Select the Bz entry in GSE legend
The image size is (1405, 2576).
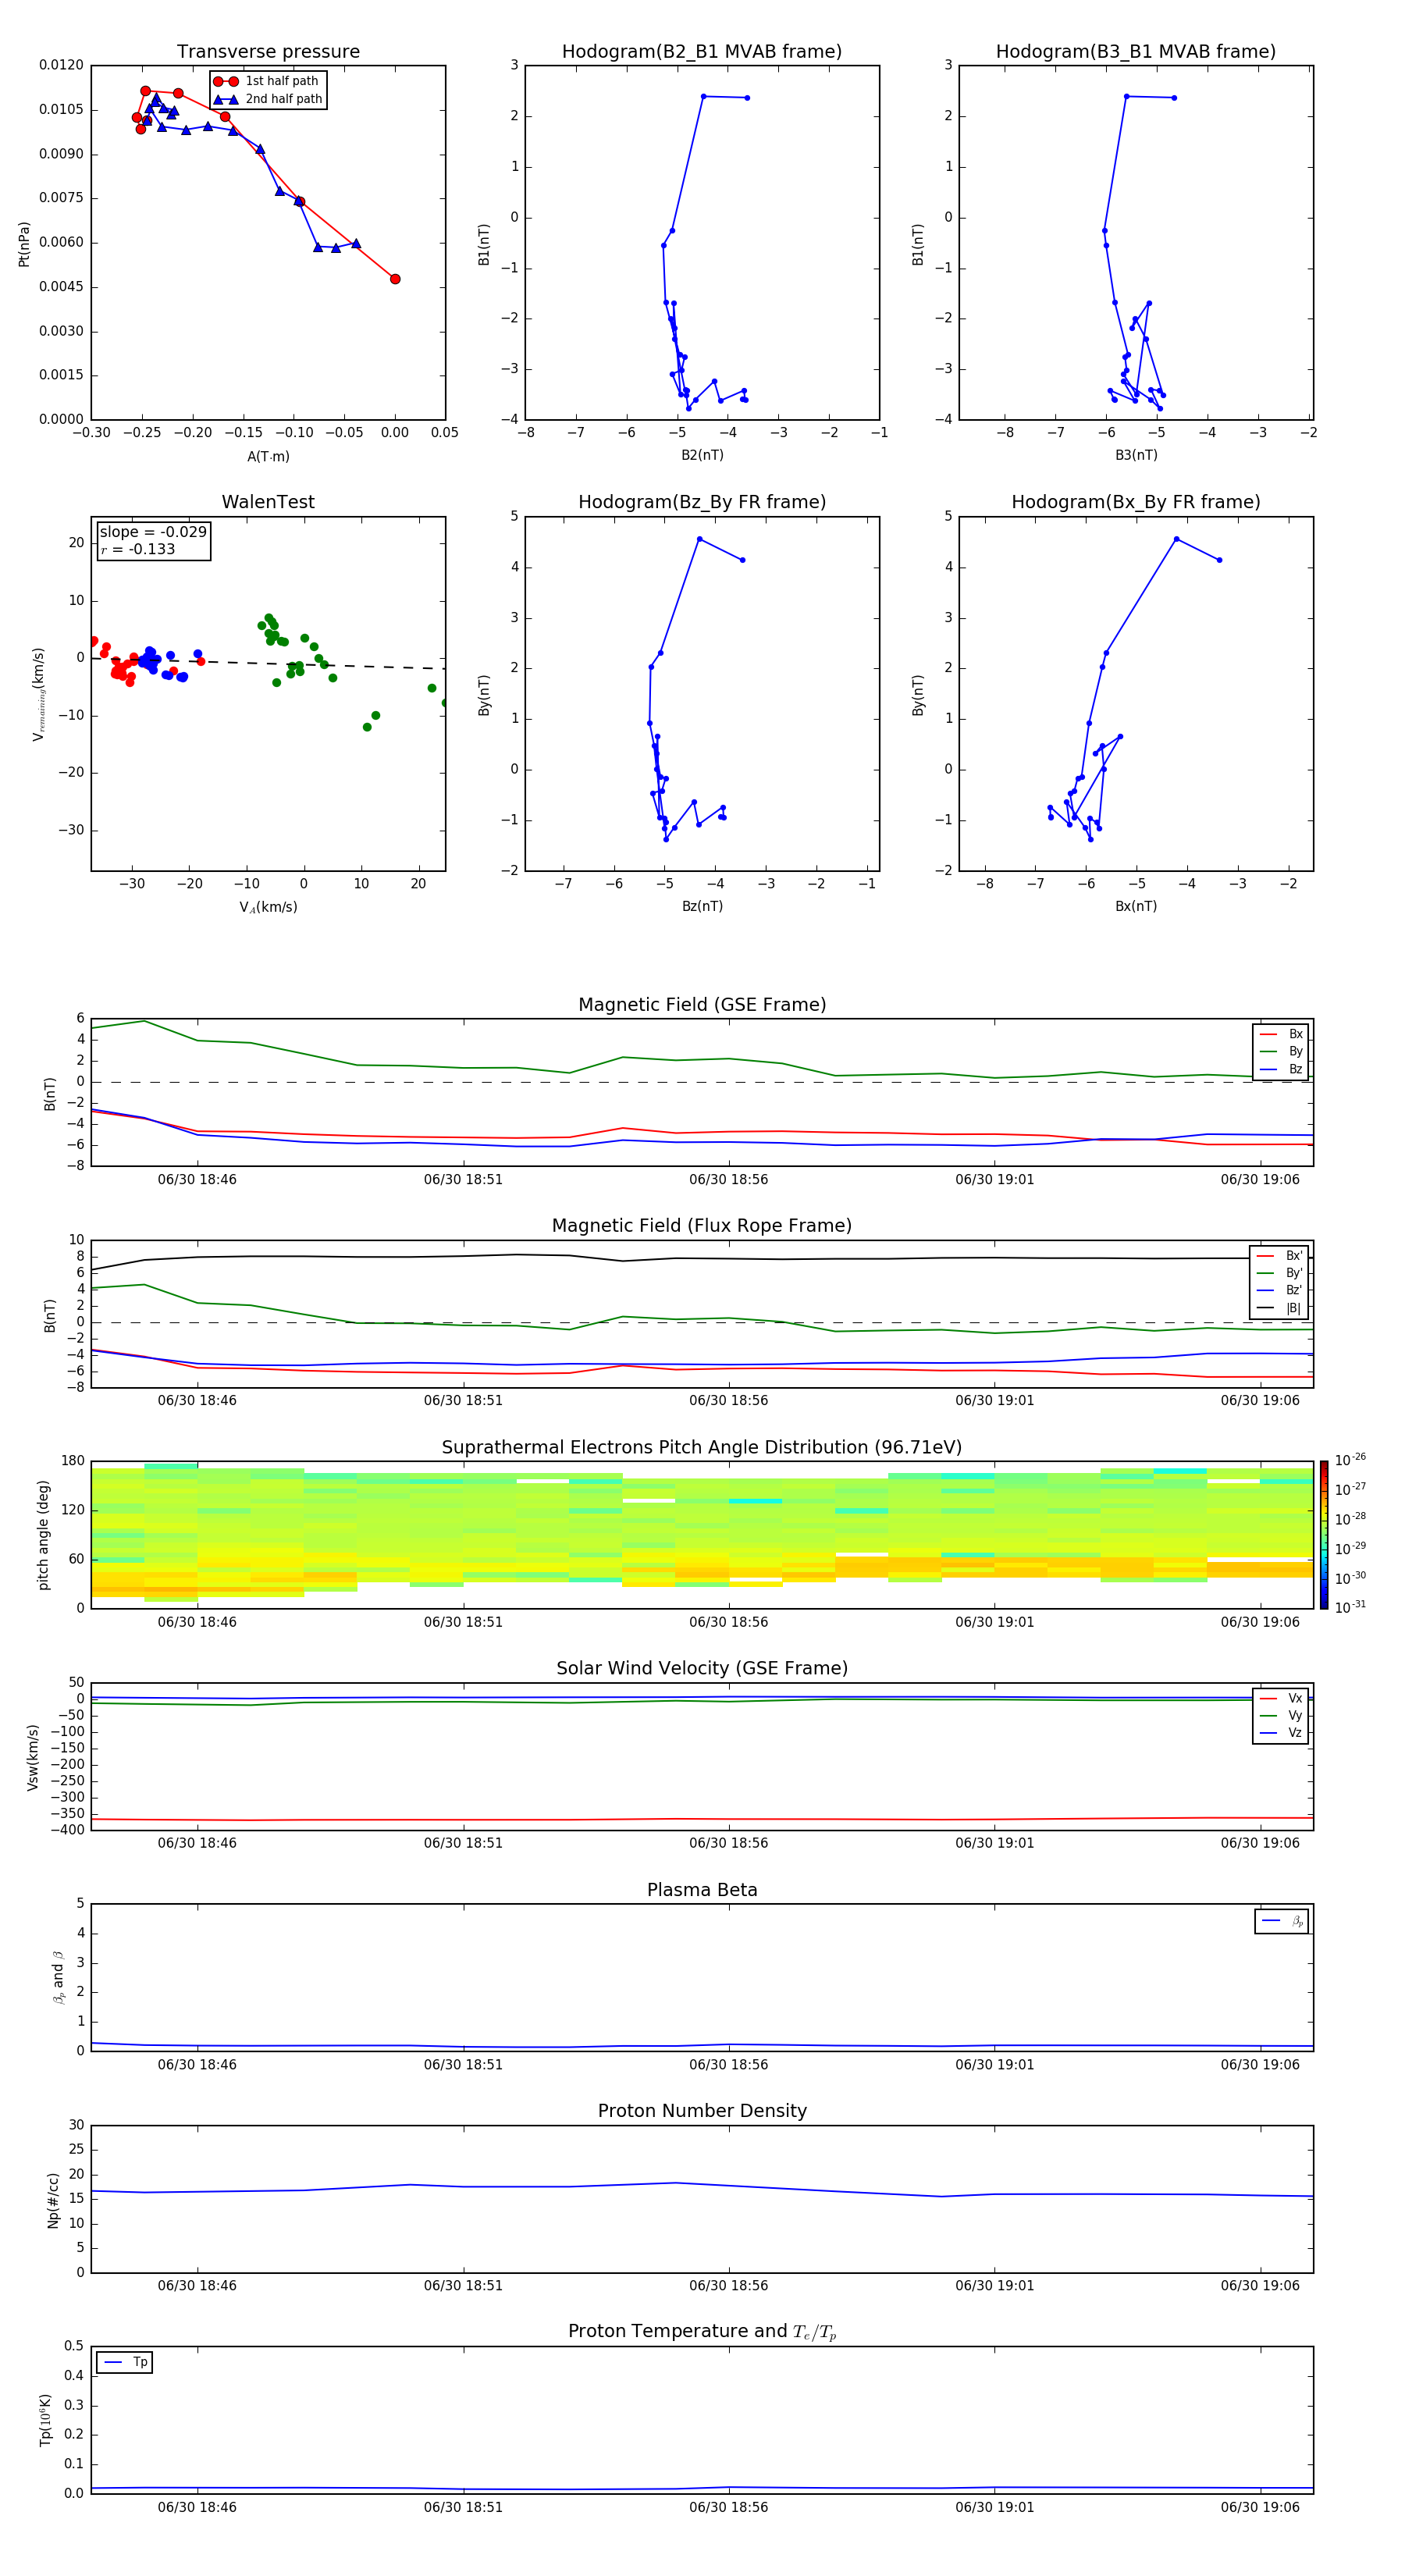click(1281, 1069)
